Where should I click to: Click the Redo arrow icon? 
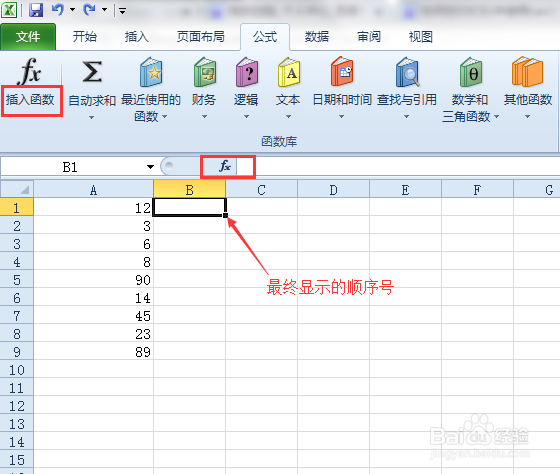pos(89,10)
